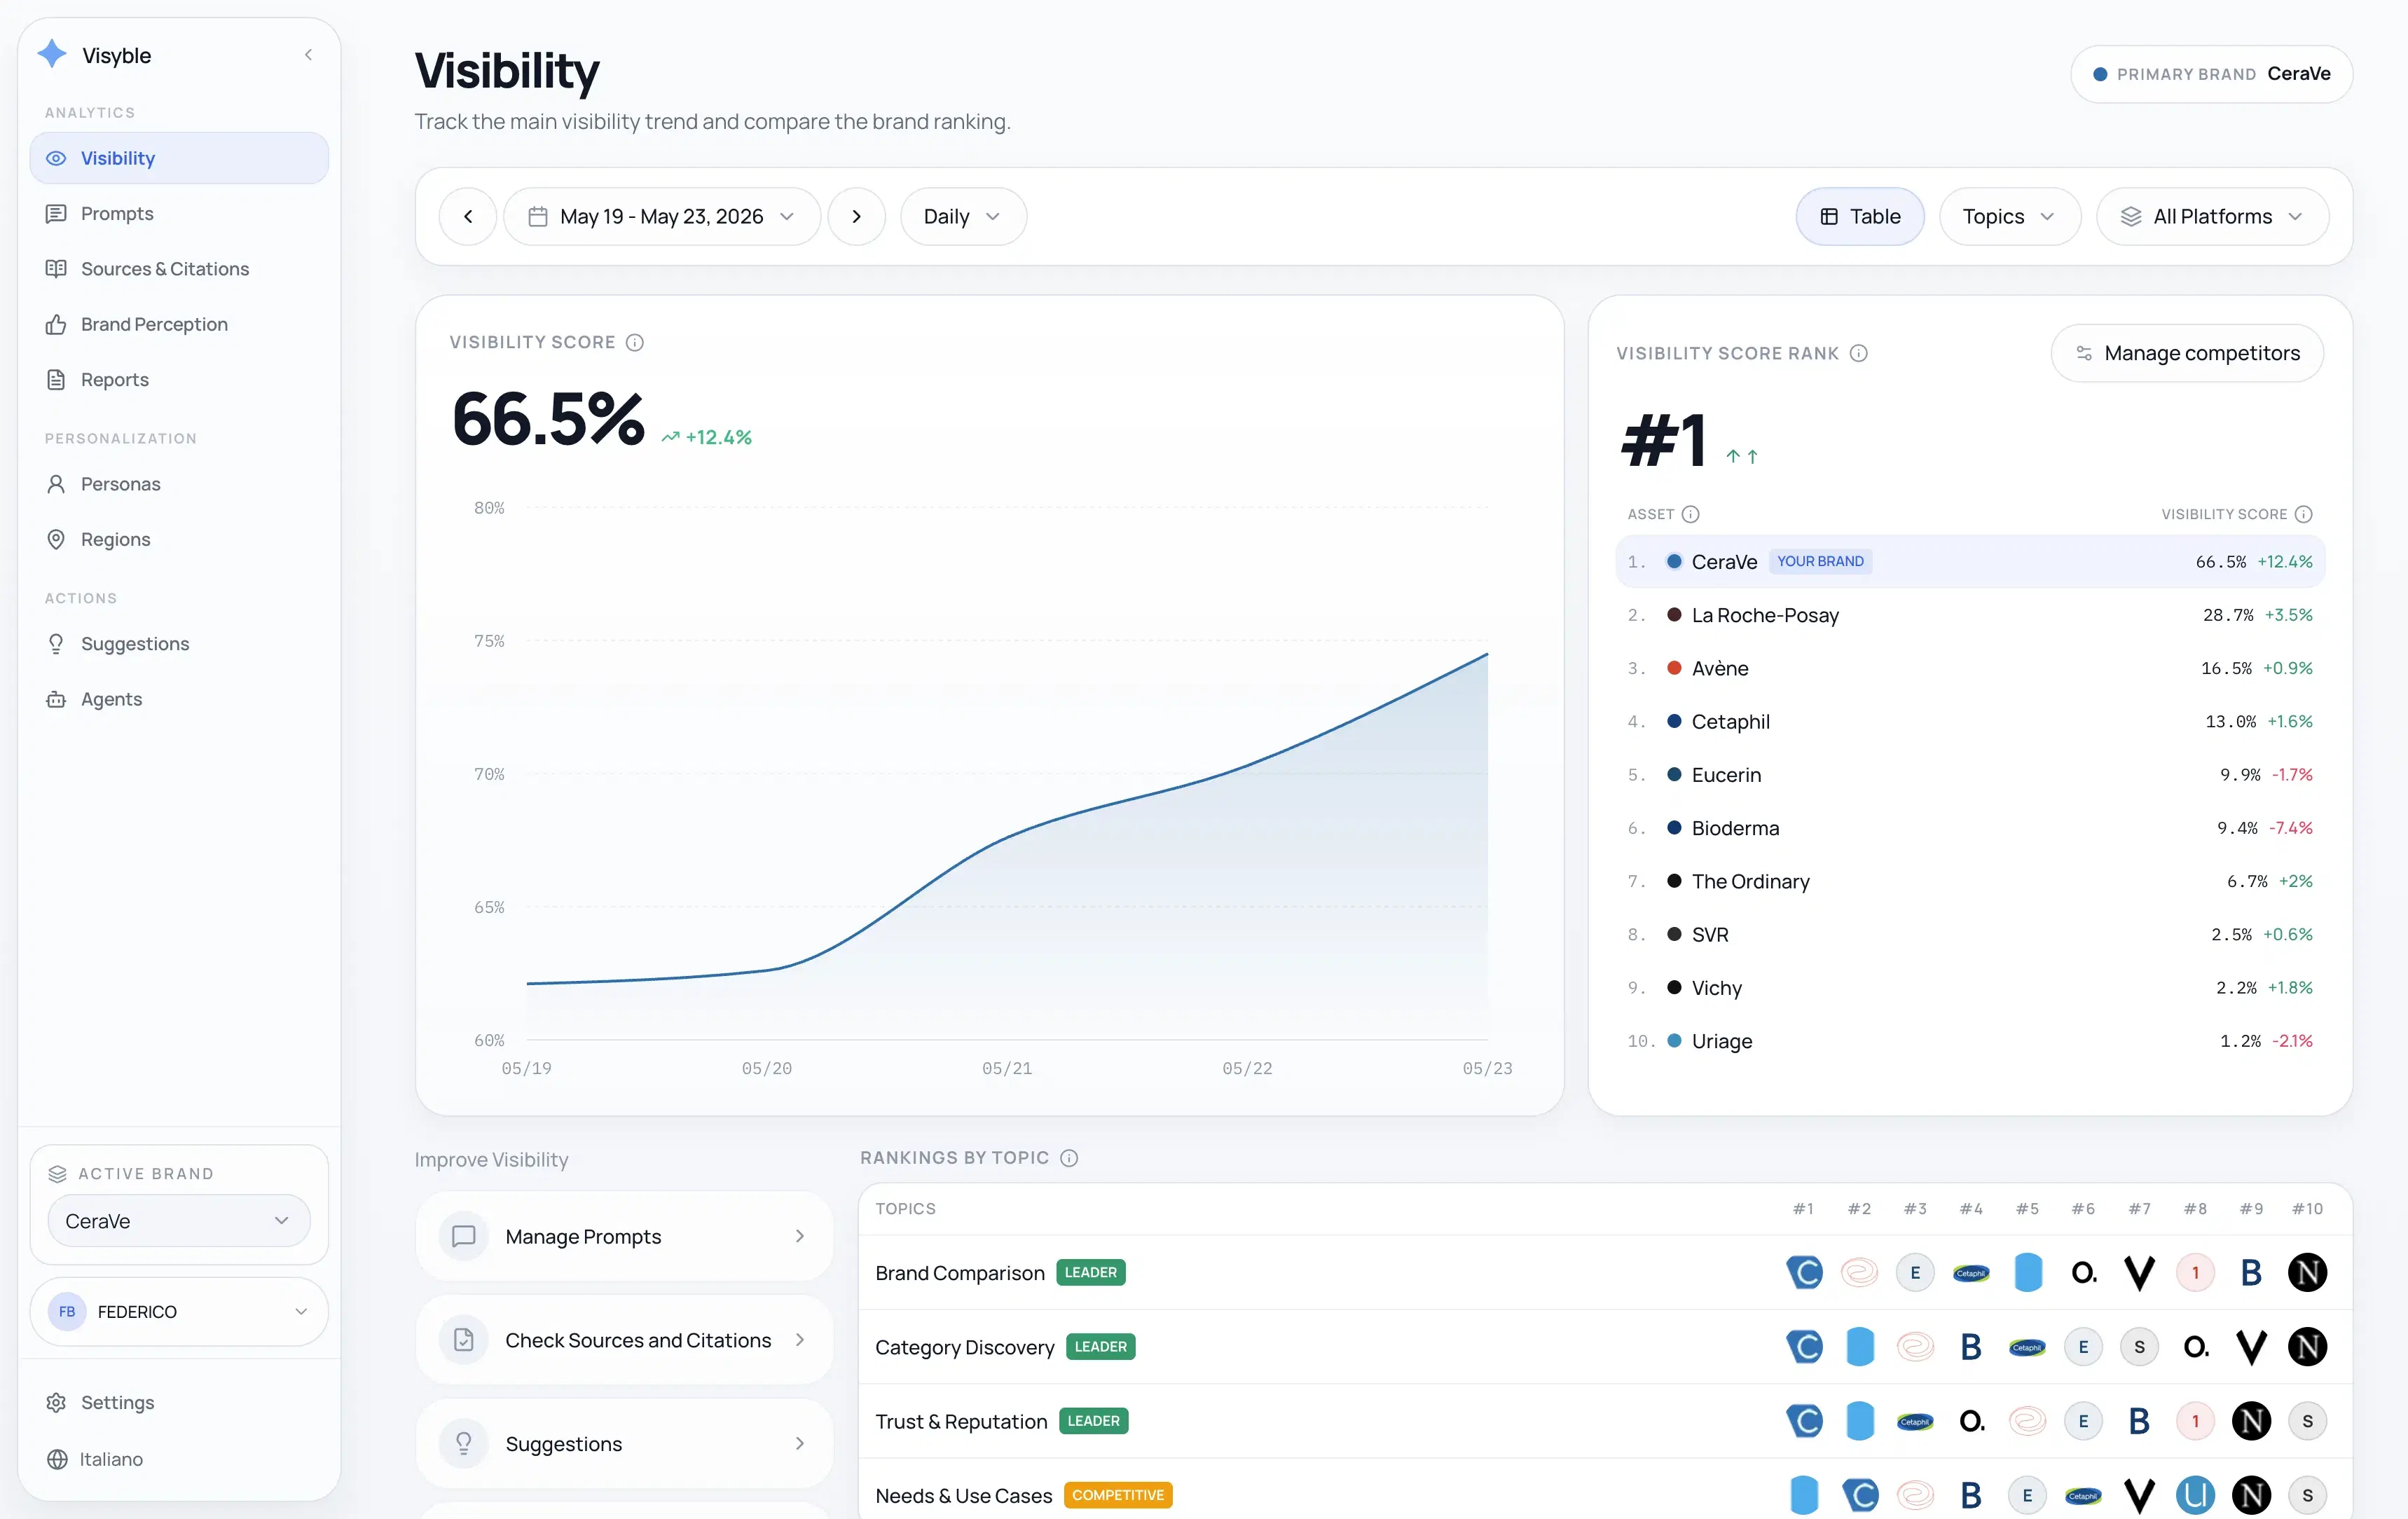Click the Personas person icon
Viewport: 2408px width, 1519px height.
[56, 484]
